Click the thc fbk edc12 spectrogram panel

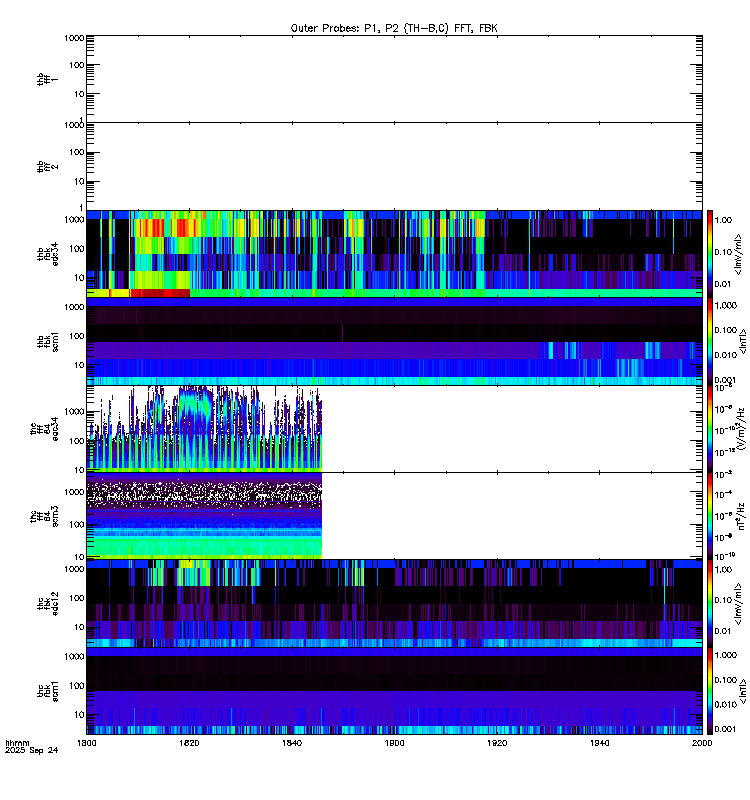pos(394,604)
